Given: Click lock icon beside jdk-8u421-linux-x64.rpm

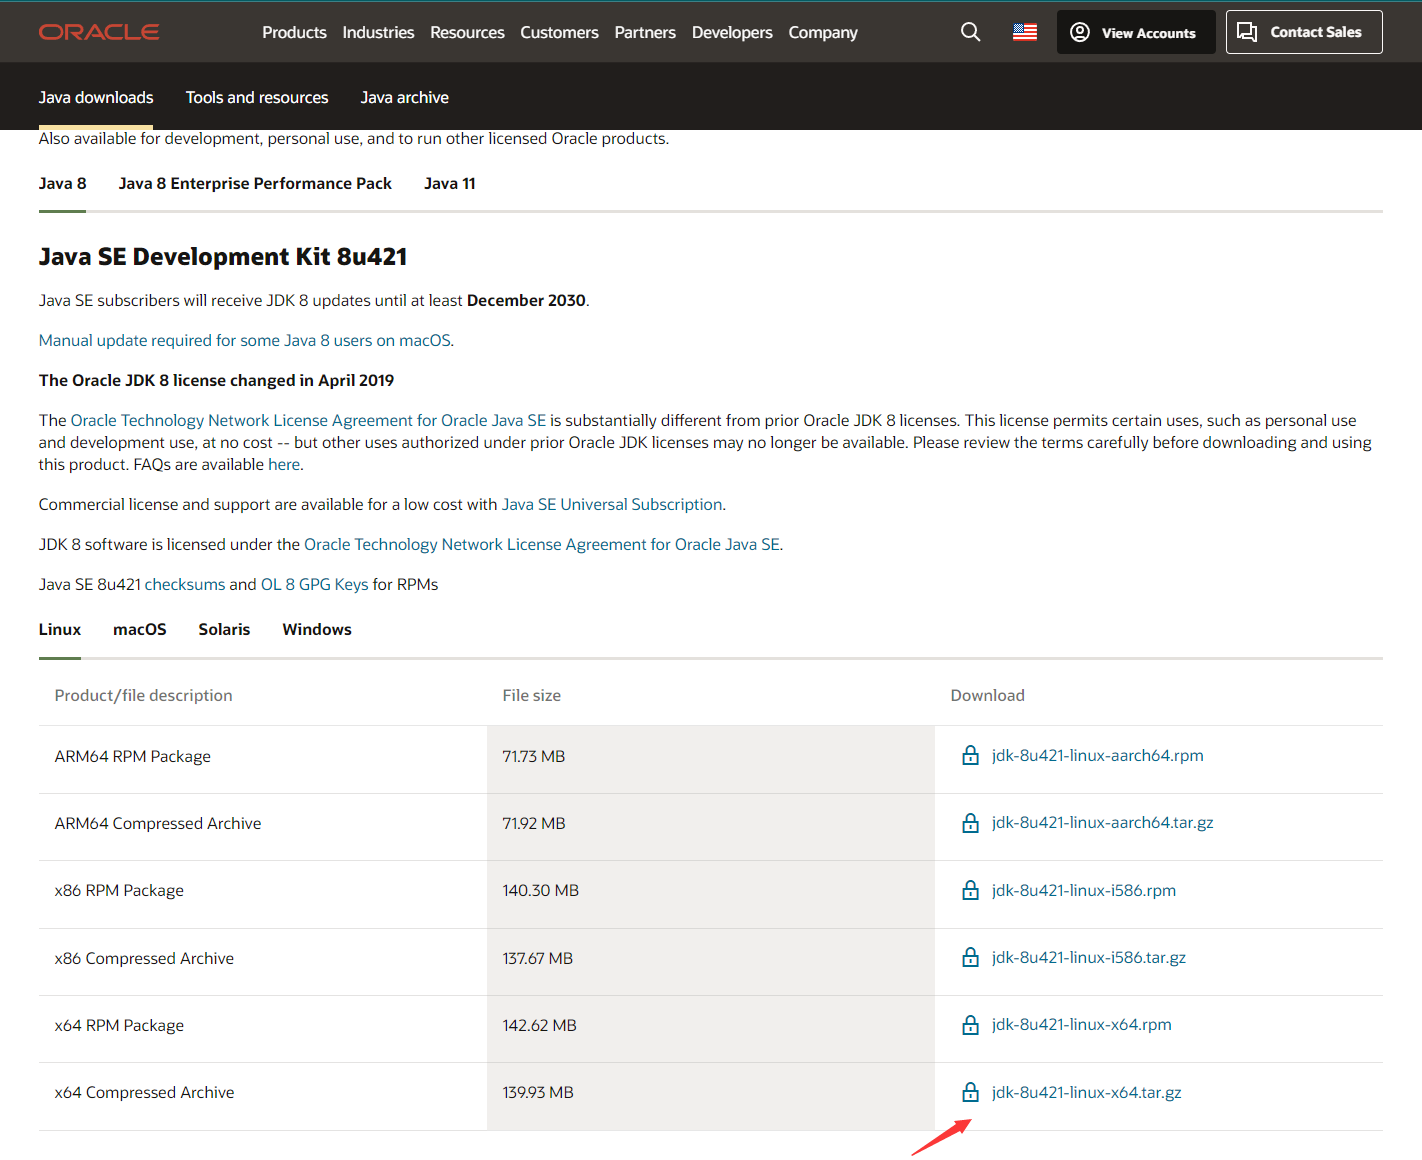Looking at the screenshot, I should pyautogui.click(x=970, y=1025).
